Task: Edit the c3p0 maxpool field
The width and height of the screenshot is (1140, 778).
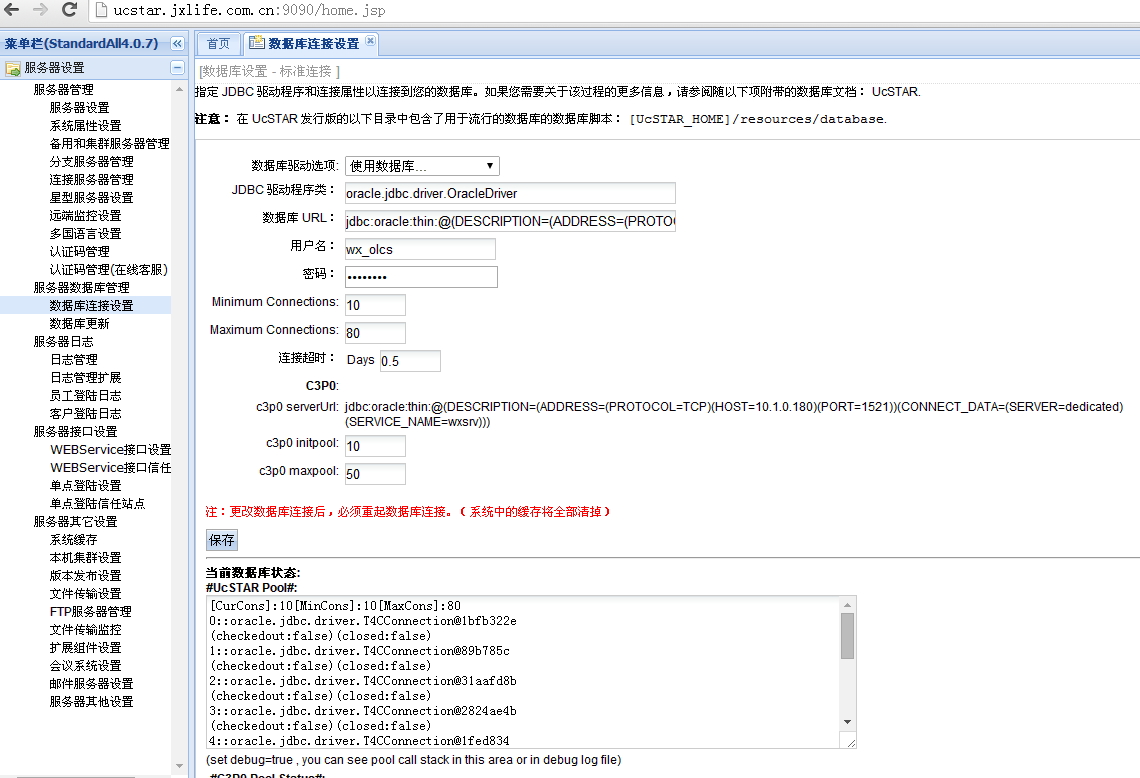Action: 375,474
